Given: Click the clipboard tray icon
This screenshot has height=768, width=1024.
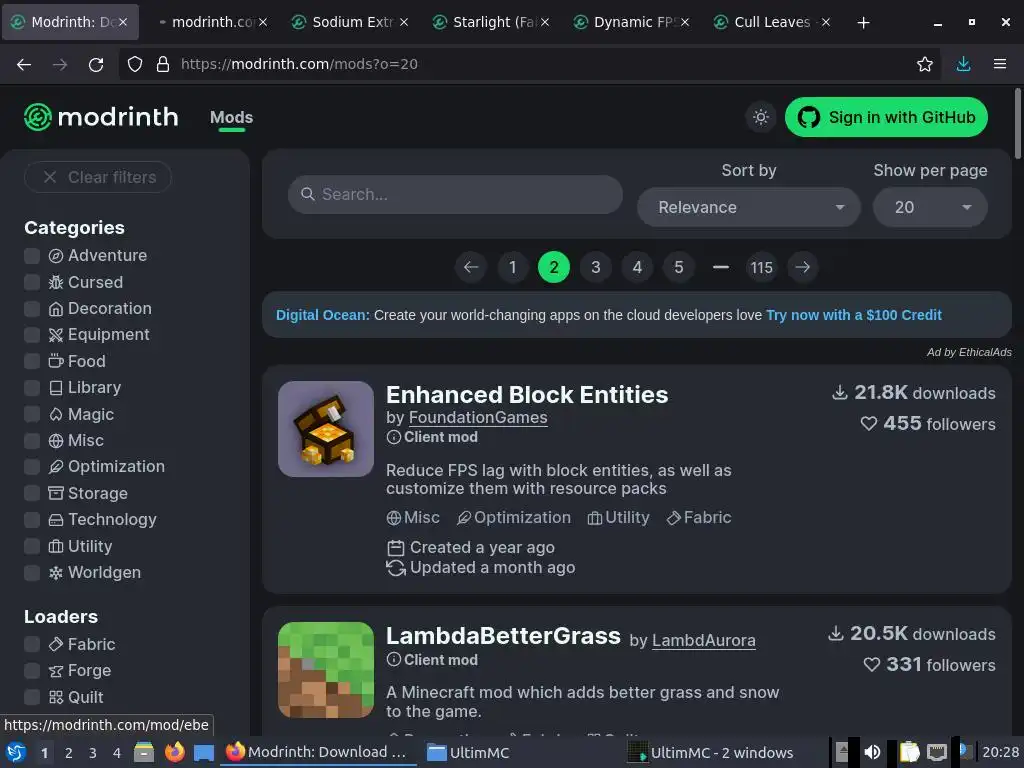Looking at the screenshot, I should [x=908, y=752].
